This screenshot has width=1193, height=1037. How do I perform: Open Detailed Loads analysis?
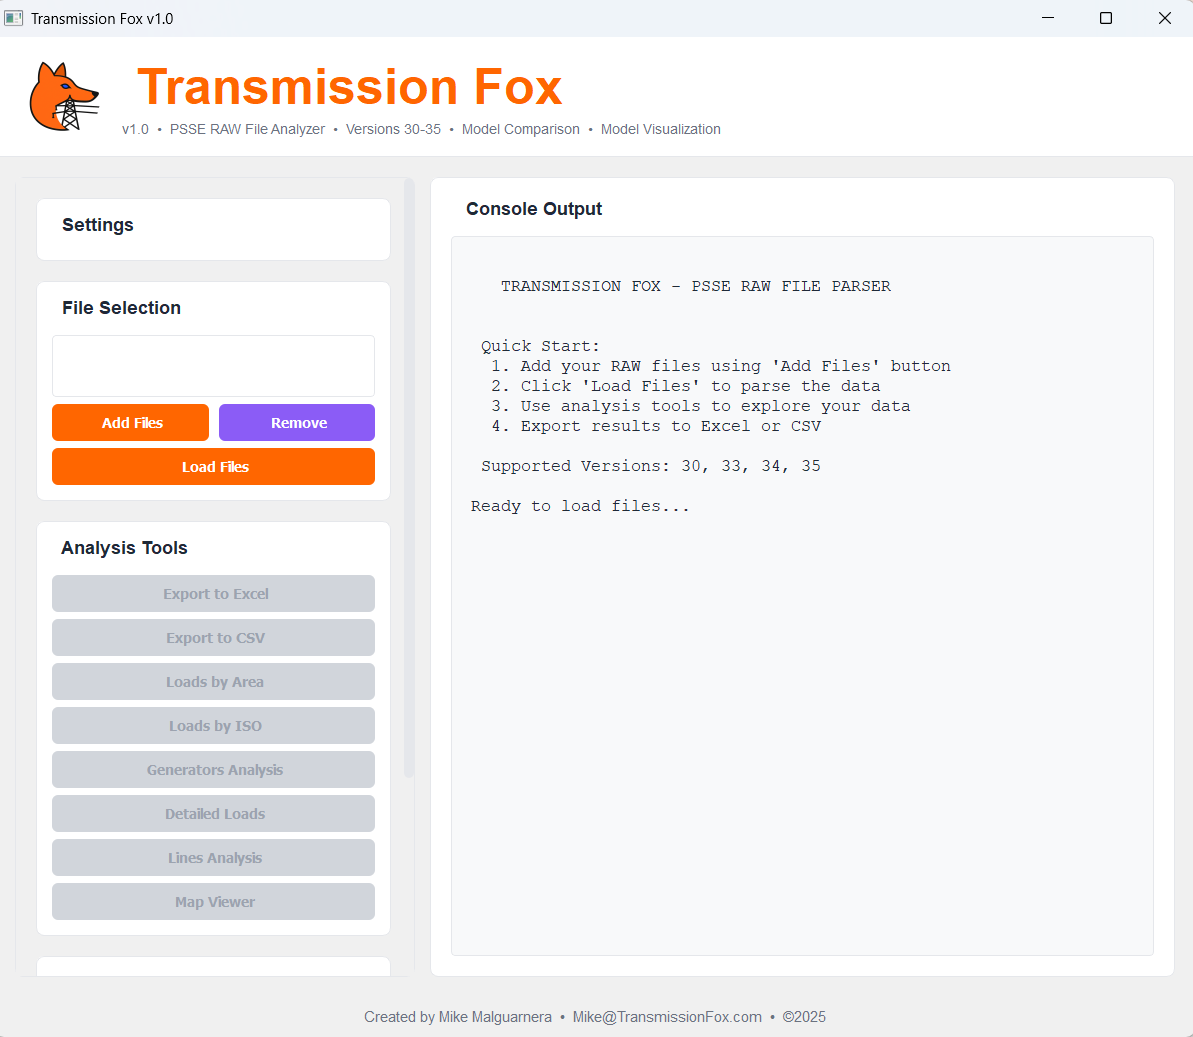point(213,813)
